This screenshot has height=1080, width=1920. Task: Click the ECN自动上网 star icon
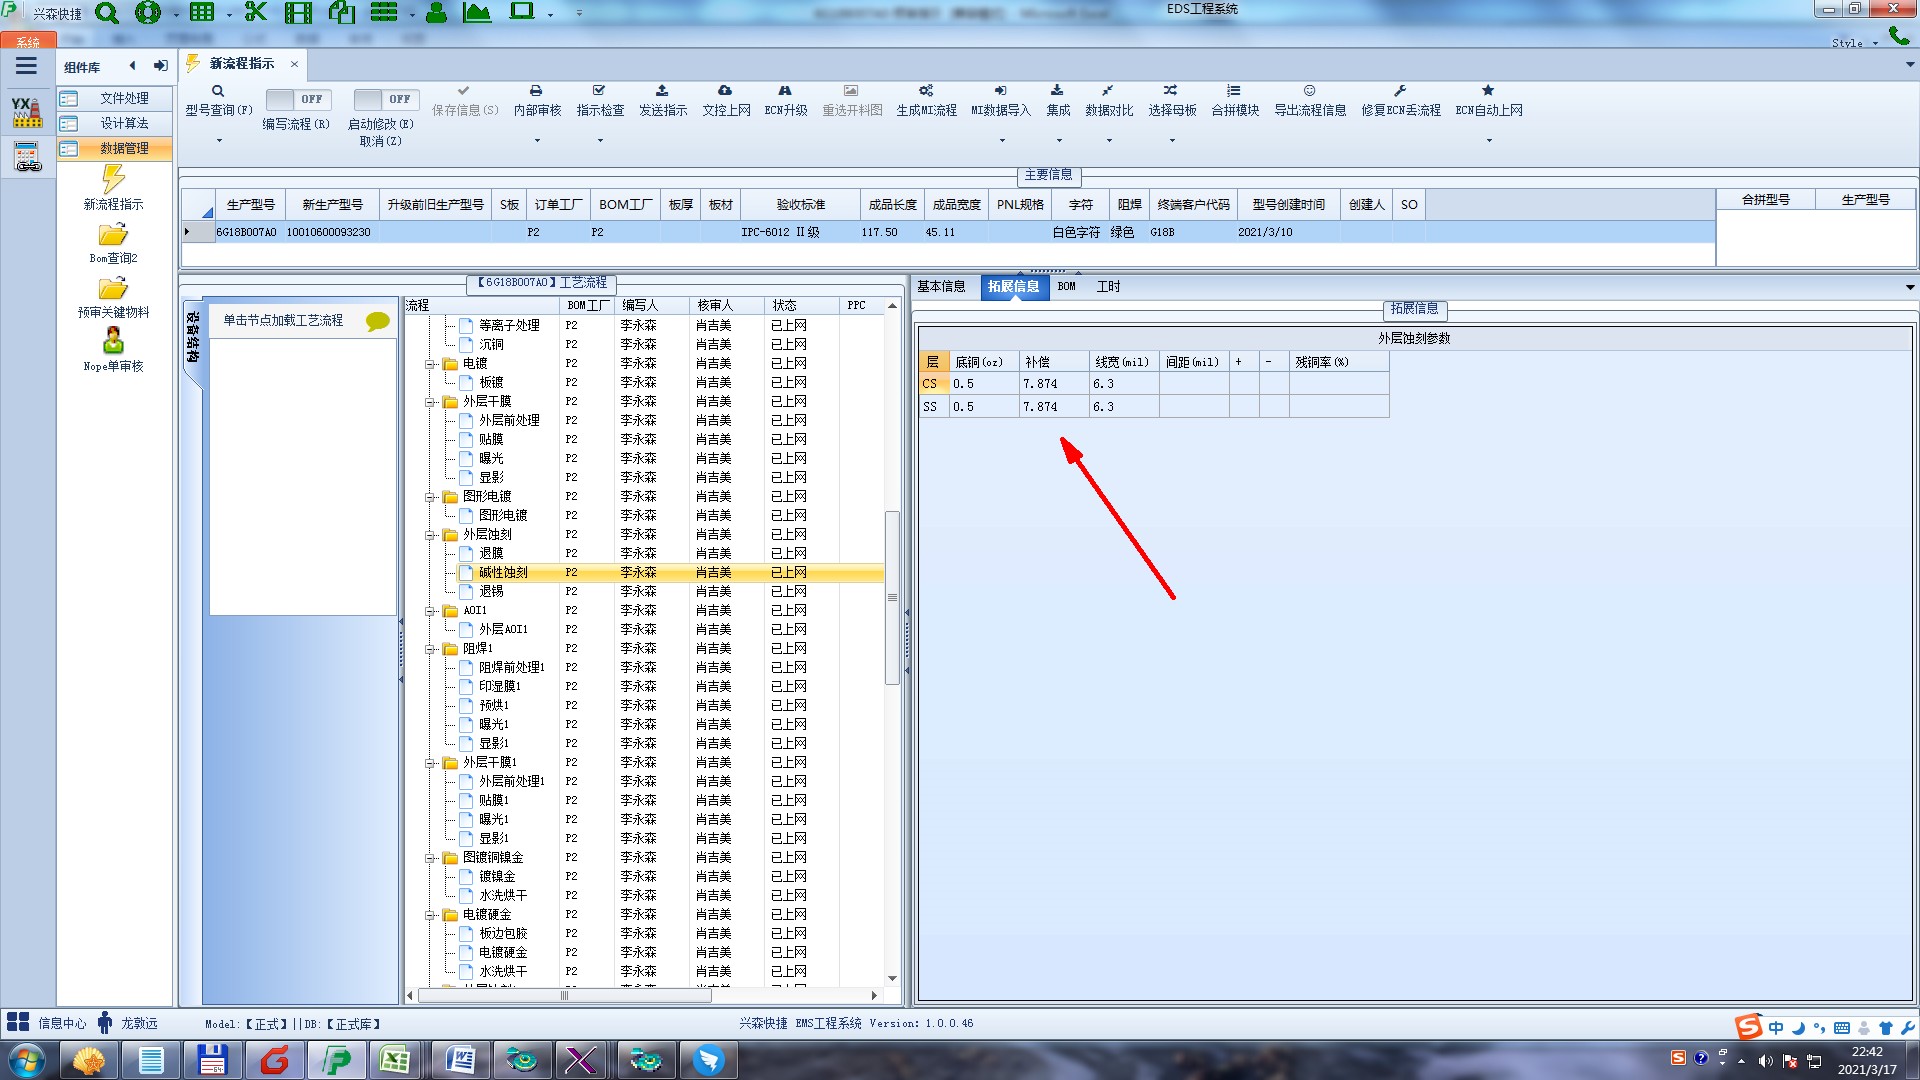tap(1488, 91)
